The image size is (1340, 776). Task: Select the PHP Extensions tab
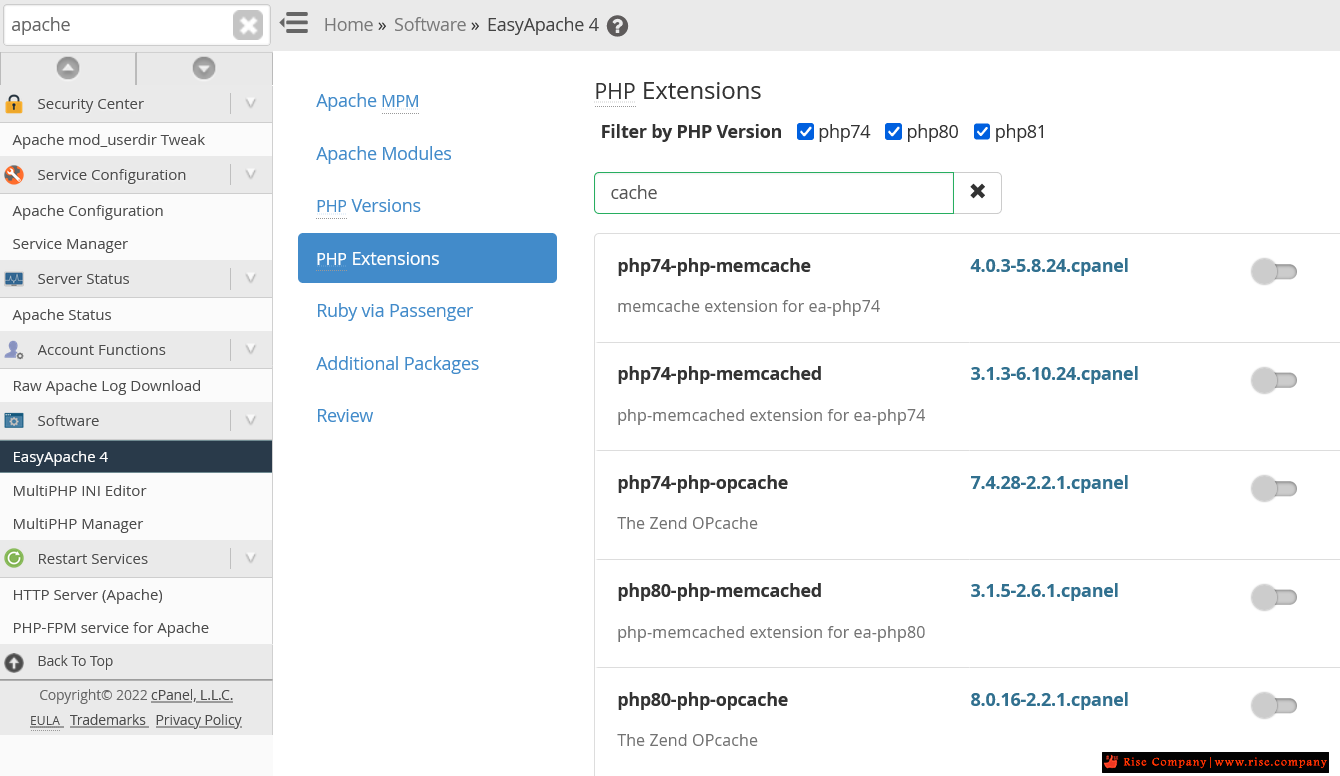point(427,258)
